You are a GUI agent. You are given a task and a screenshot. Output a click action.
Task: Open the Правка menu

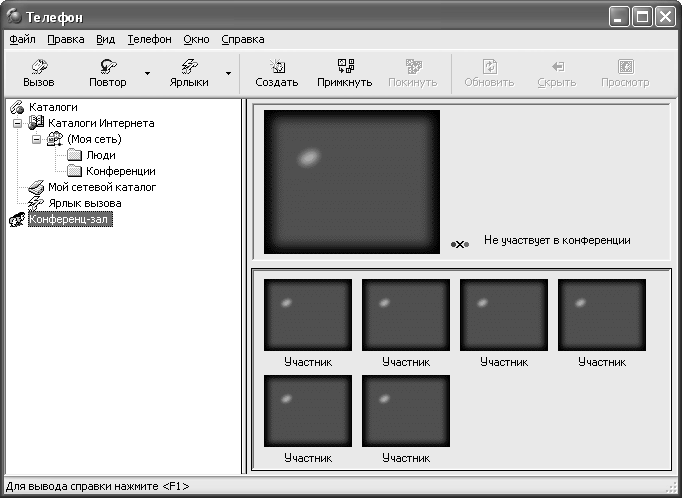point(66,39)
